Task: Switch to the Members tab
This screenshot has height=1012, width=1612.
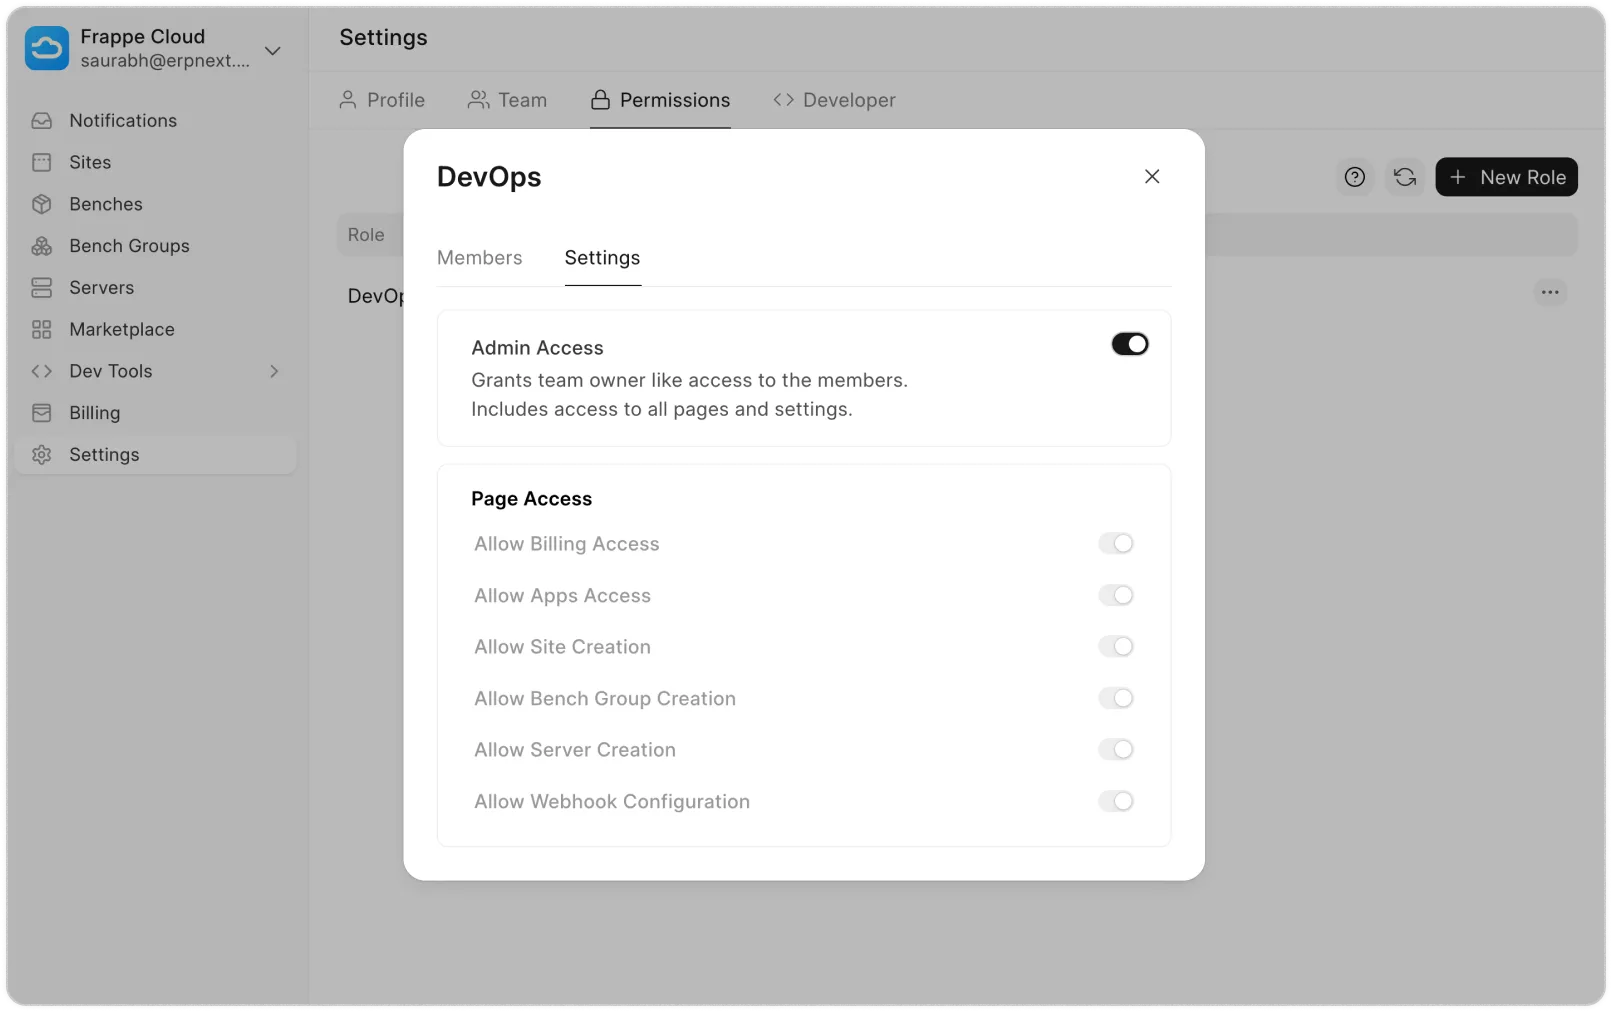Action: 479,257
